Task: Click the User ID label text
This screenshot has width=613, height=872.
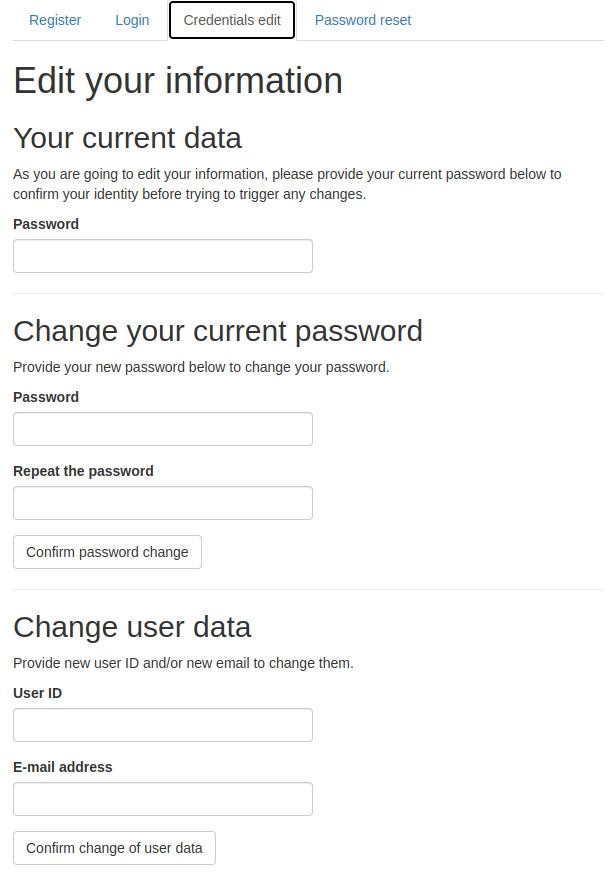Action: coord(38,693)
